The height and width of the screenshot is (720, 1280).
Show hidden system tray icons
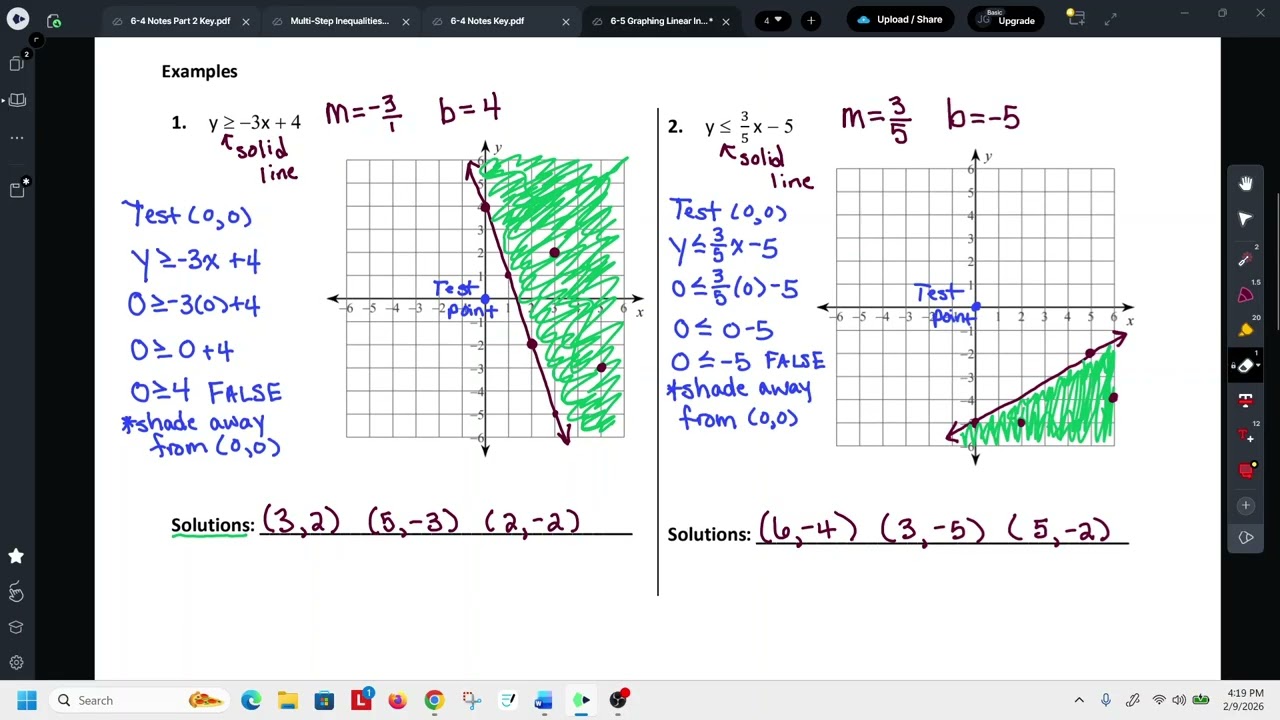[x=1079, y=700]
